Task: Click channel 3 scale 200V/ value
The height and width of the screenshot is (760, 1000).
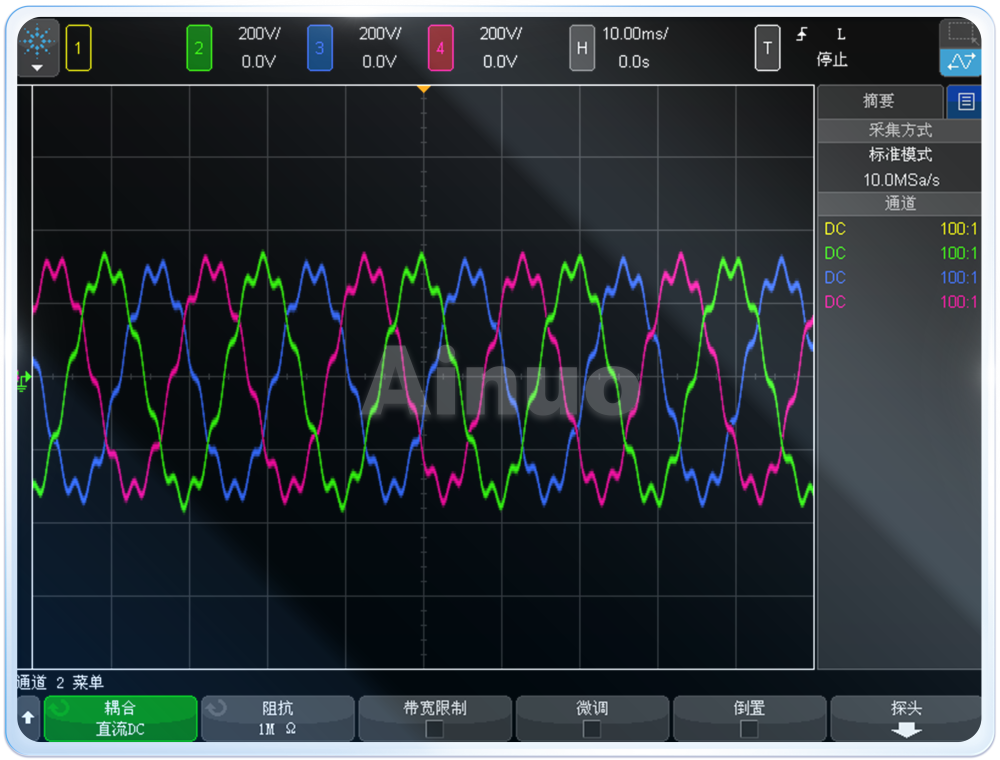Action: (x=380, y=34)
